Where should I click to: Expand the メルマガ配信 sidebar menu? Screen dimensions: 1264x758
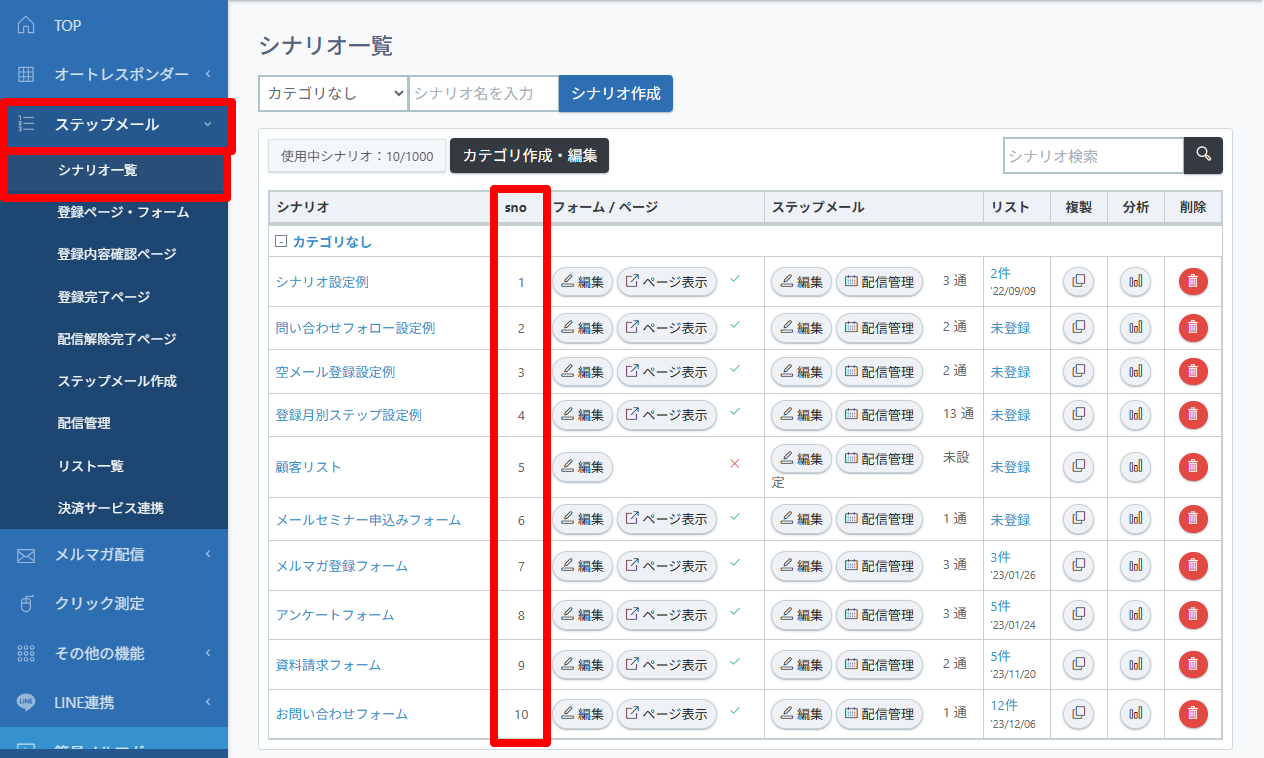click(x=115, y=554)
